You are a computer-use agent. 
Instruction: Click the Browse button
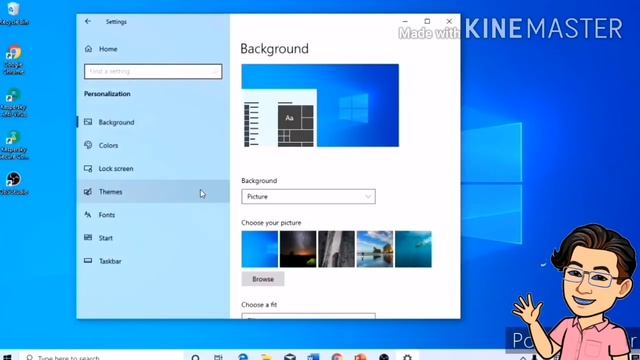tap(263, 279)
